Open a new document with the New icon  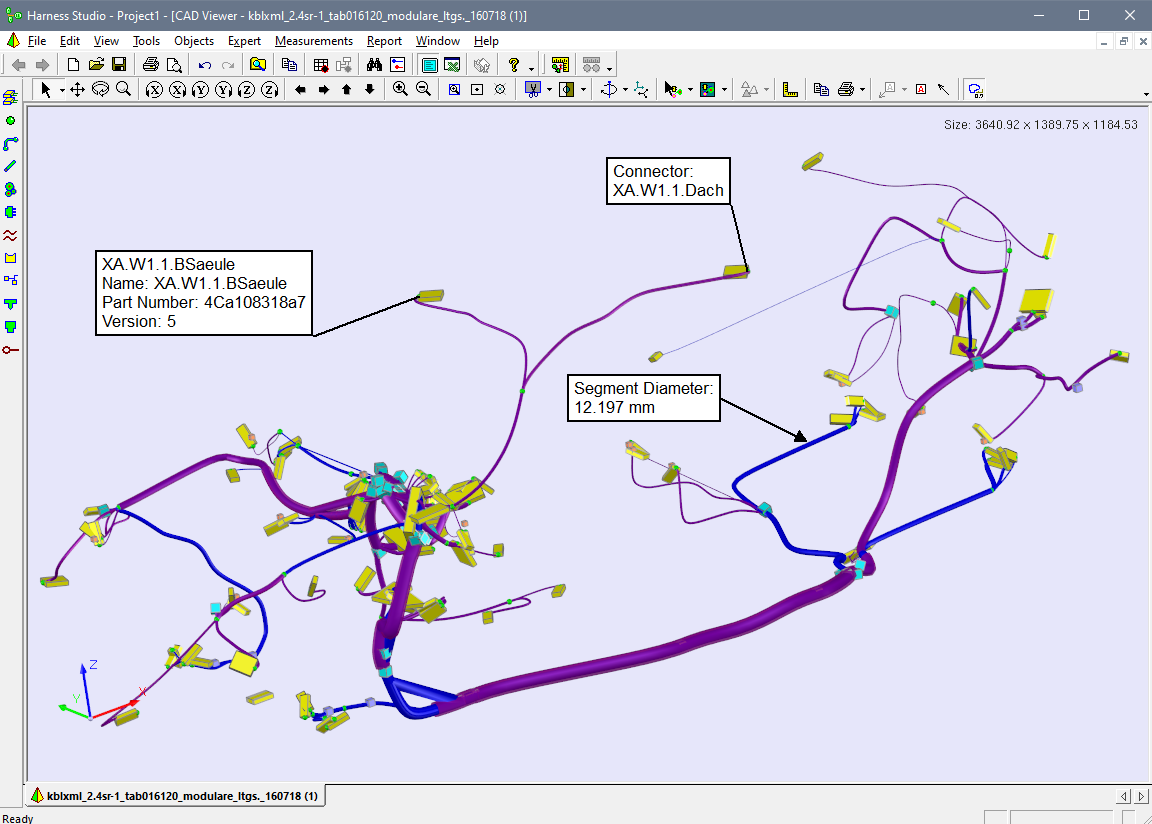tap(72, 64)
